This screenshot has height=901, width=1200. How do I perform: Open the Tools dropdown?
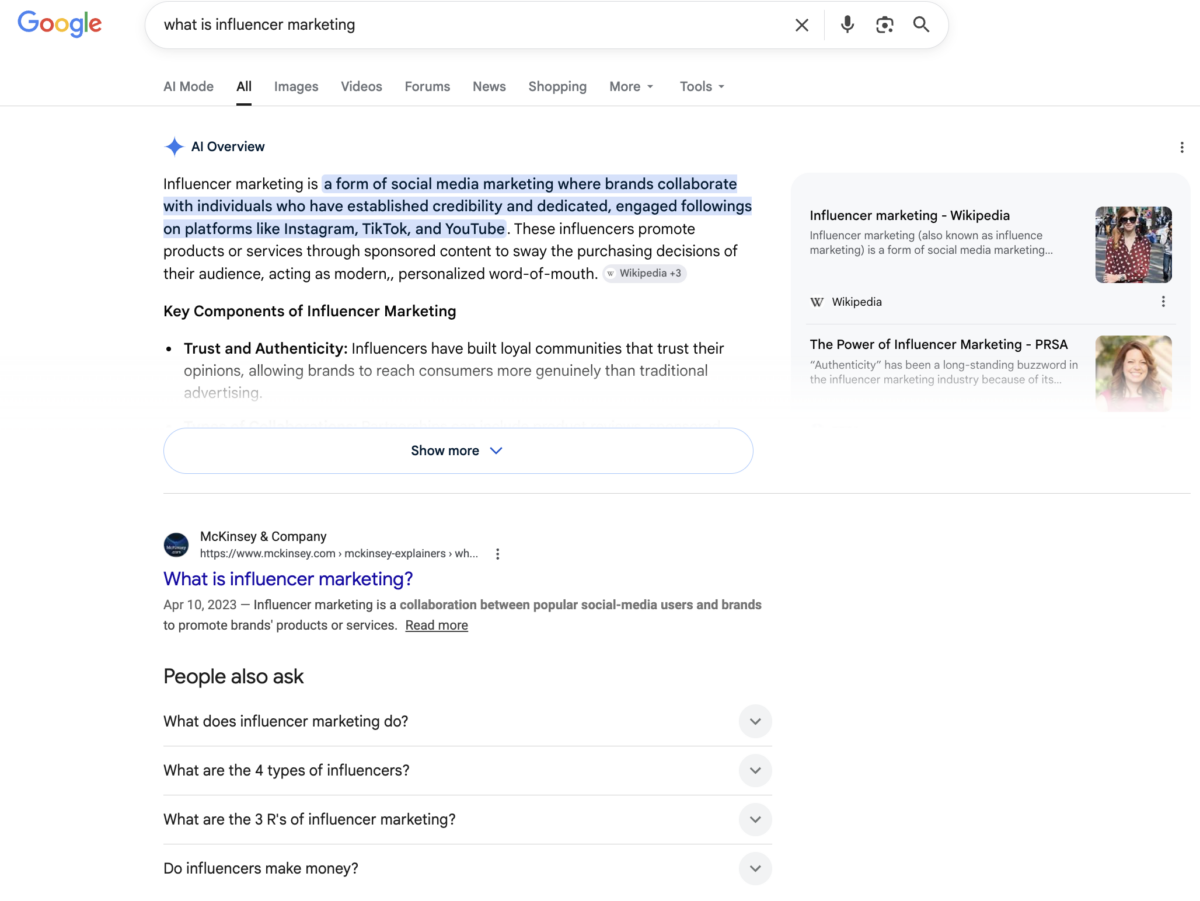702,87
